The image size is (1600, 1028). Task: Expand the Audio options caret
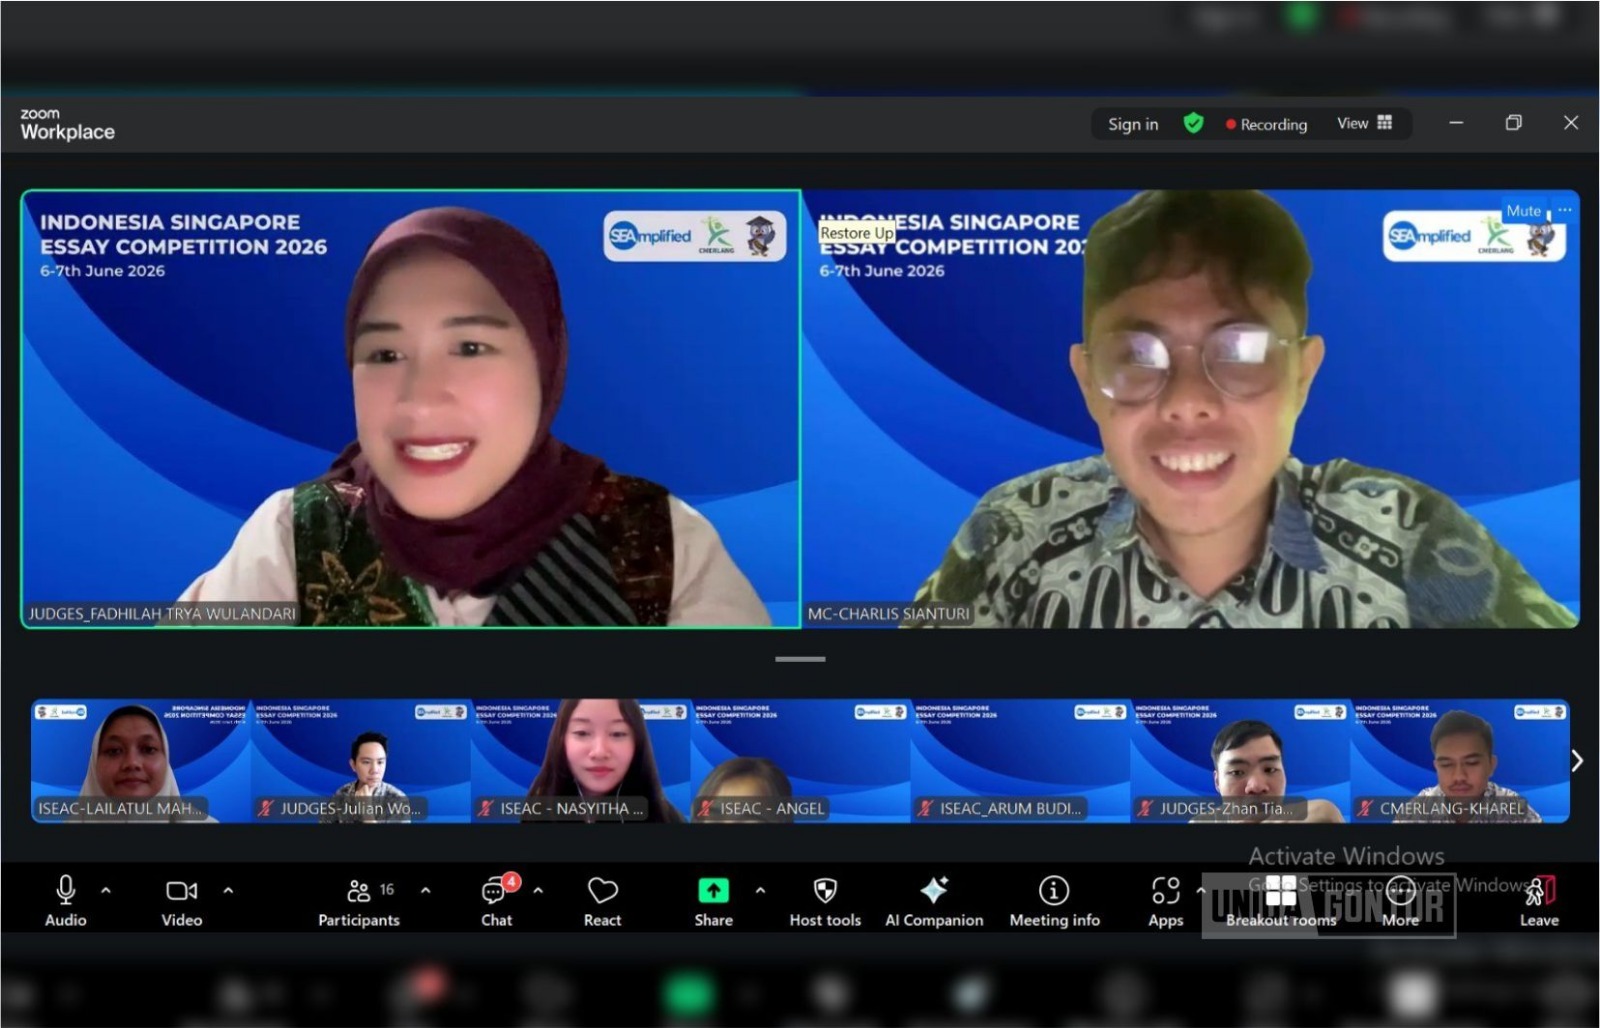pos(106,890)
